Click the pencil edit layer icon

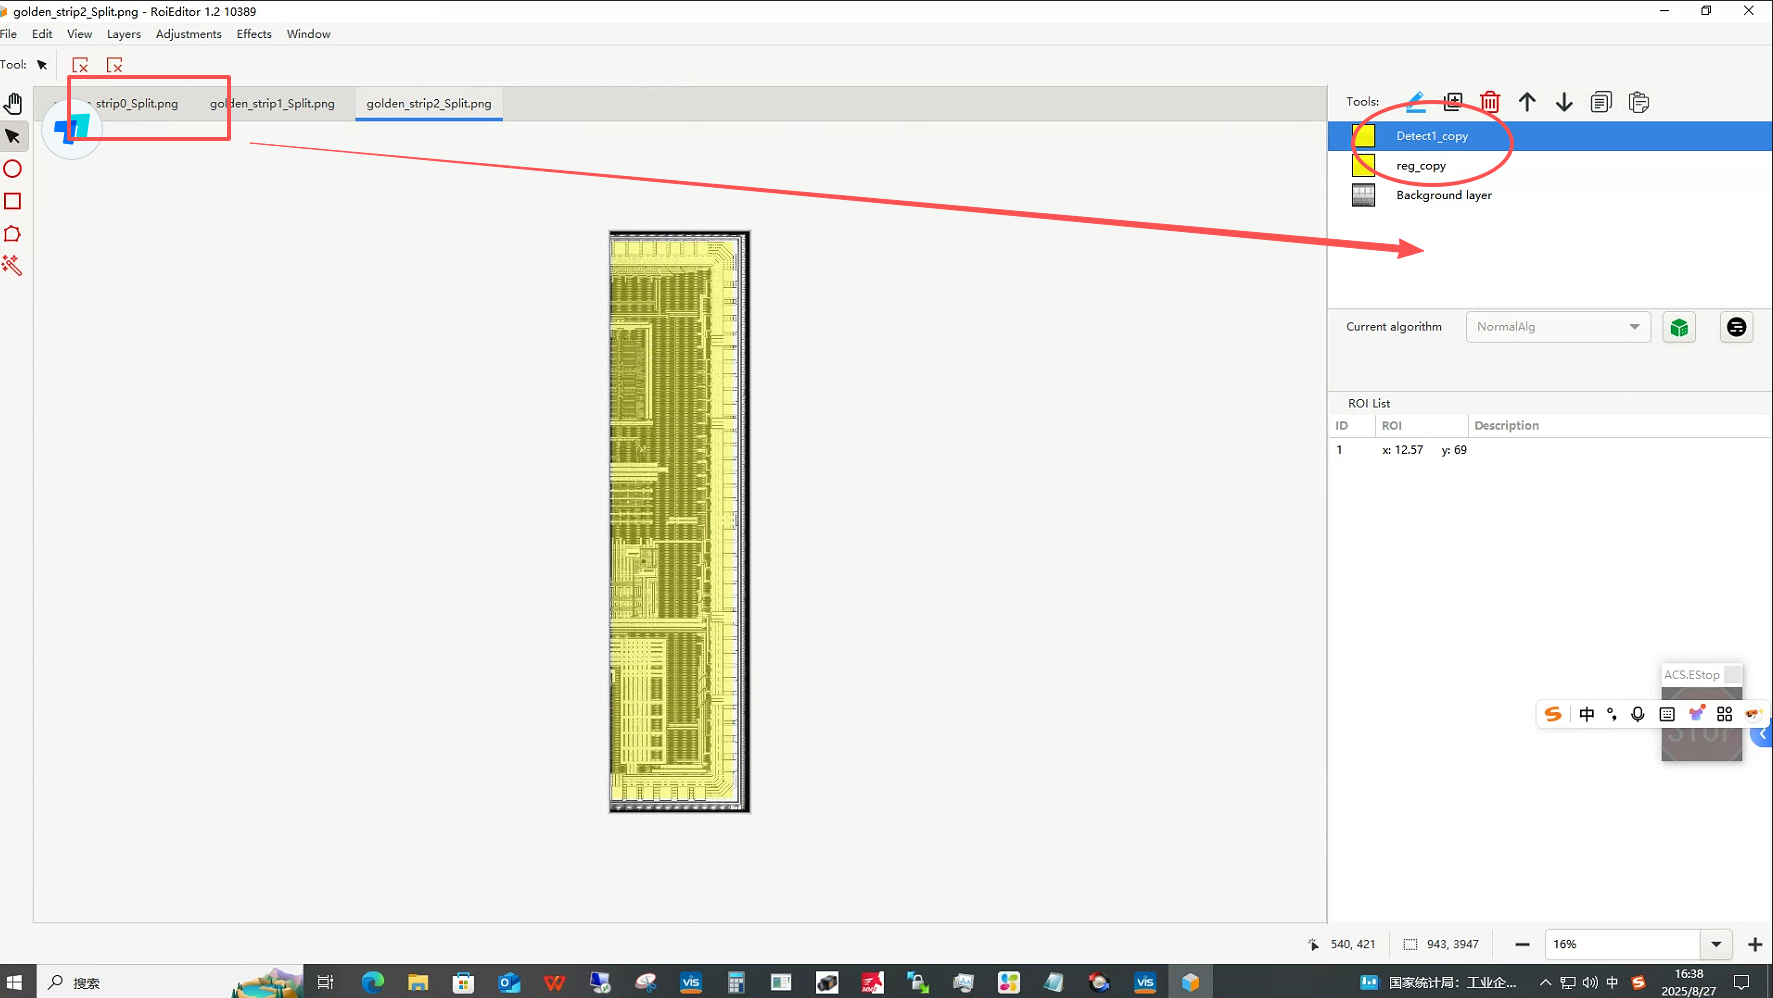coord(1416,102)
